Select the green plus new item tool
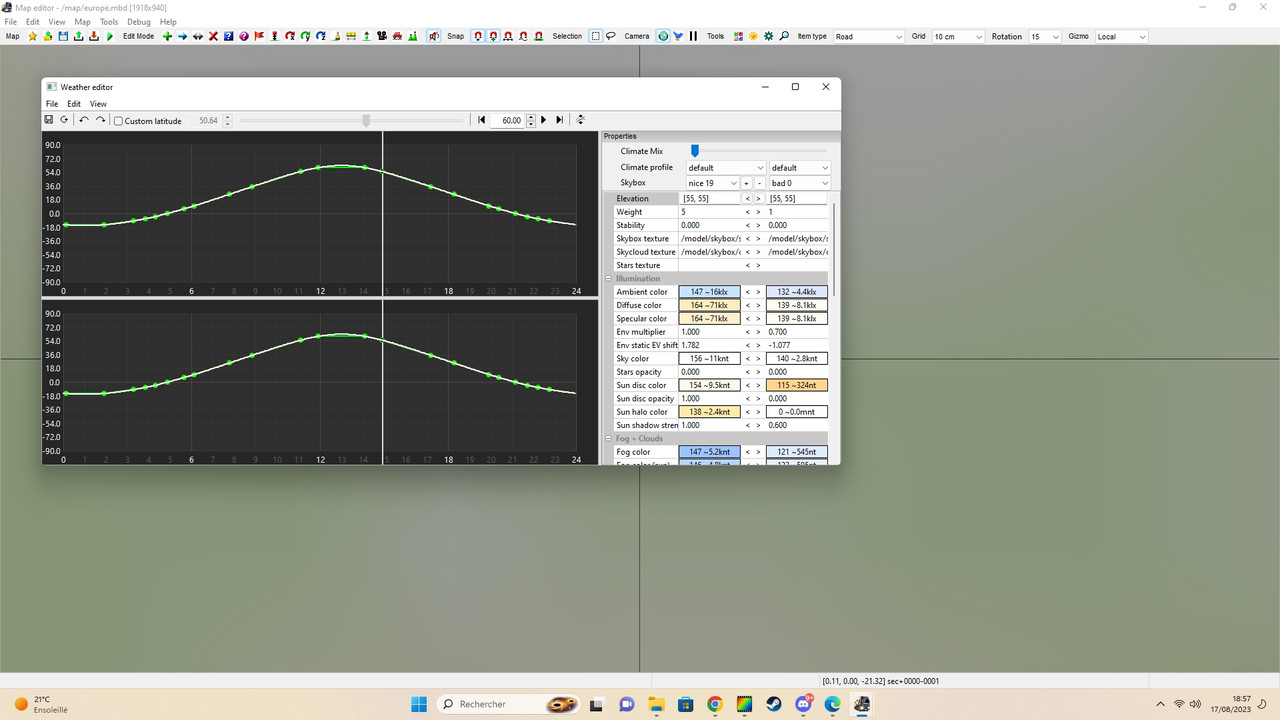 [167, 36]
